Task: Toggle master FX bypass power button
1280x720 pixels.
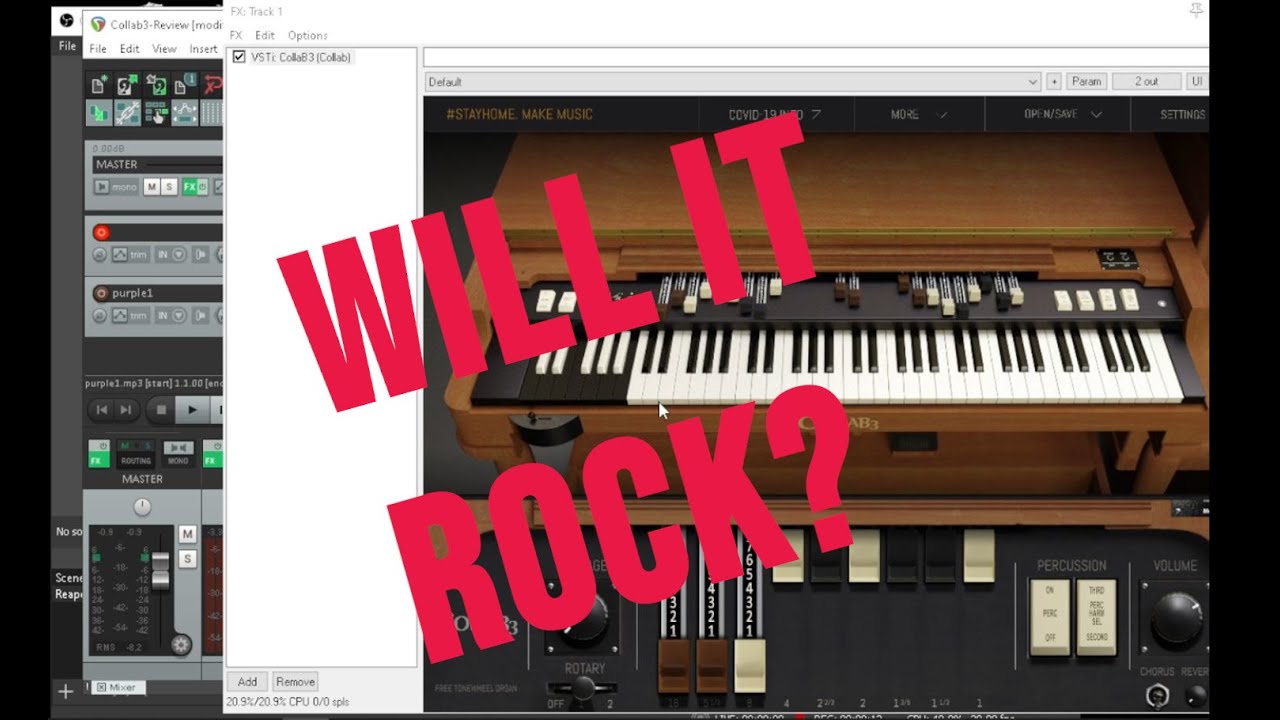Action: coord(203,187)
